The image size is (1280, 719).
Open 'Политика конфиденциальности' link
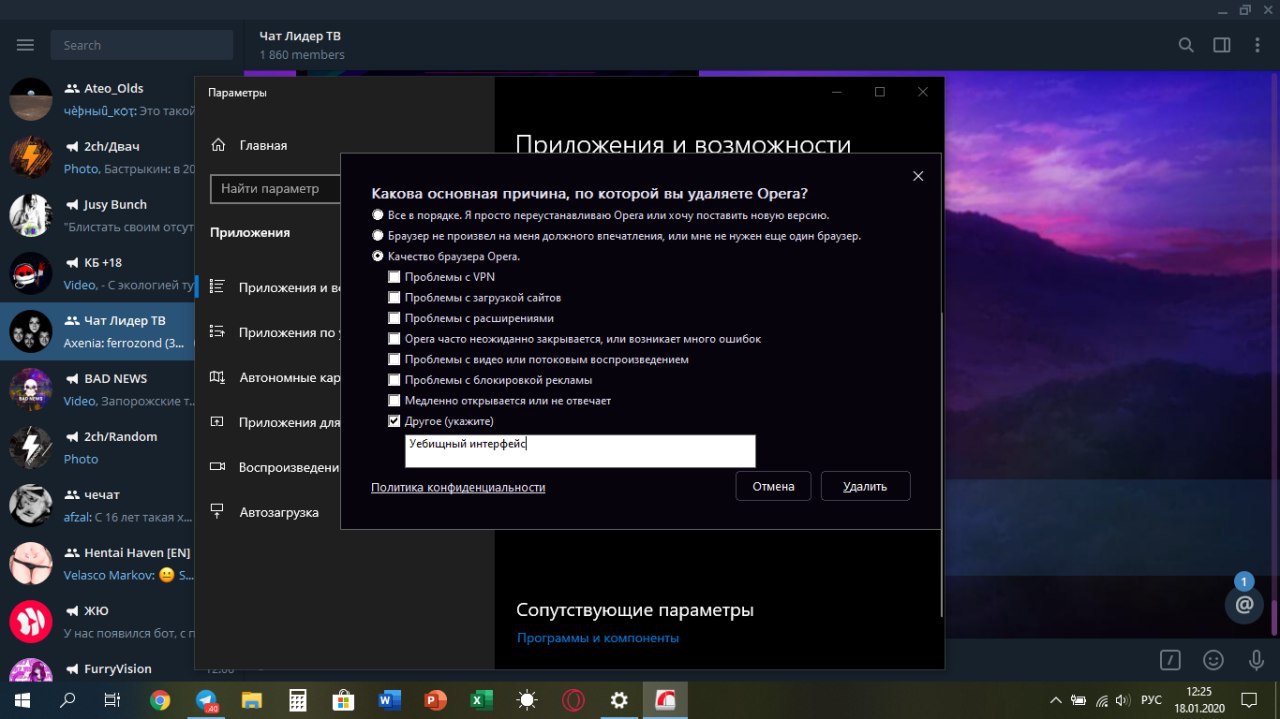pyautogui.click(x=458, y=487)
